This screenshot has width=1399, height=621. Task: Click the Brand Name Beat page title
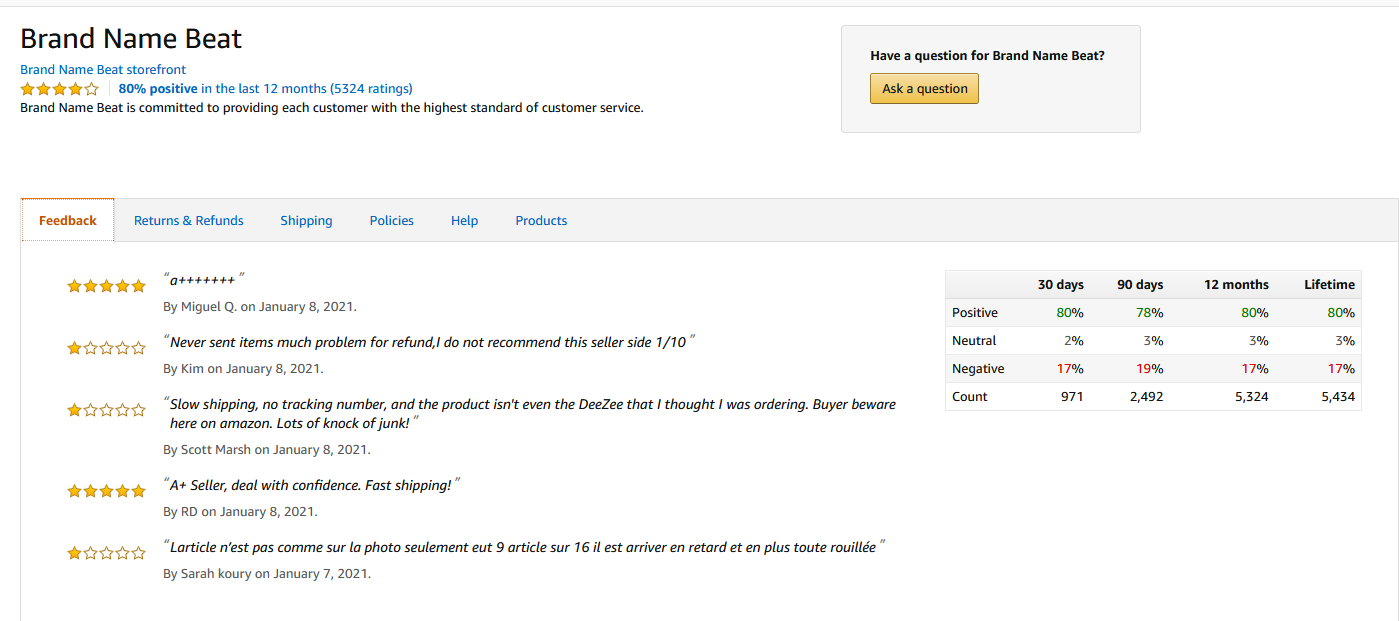coord(131,39)
